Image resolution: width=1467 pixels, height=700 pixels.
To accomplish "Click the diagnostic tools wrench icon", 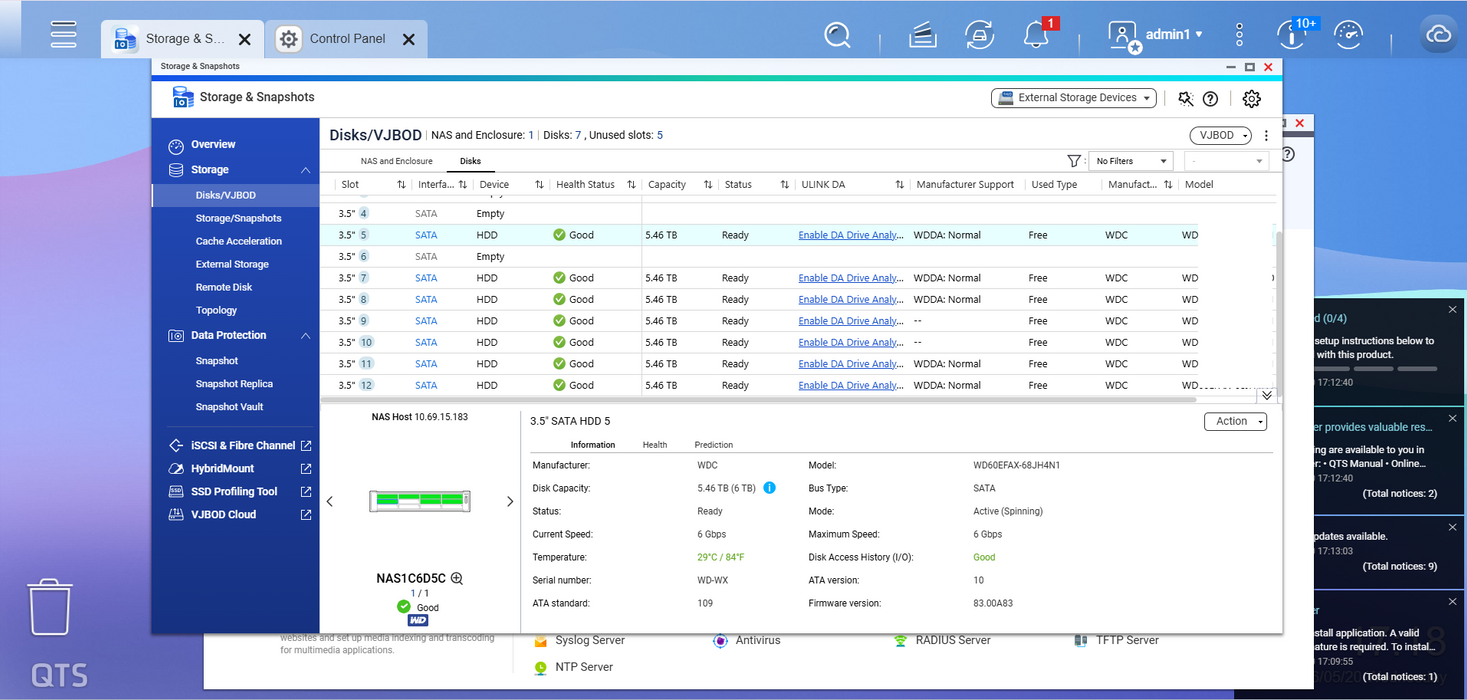I will tap(1186, 98).
